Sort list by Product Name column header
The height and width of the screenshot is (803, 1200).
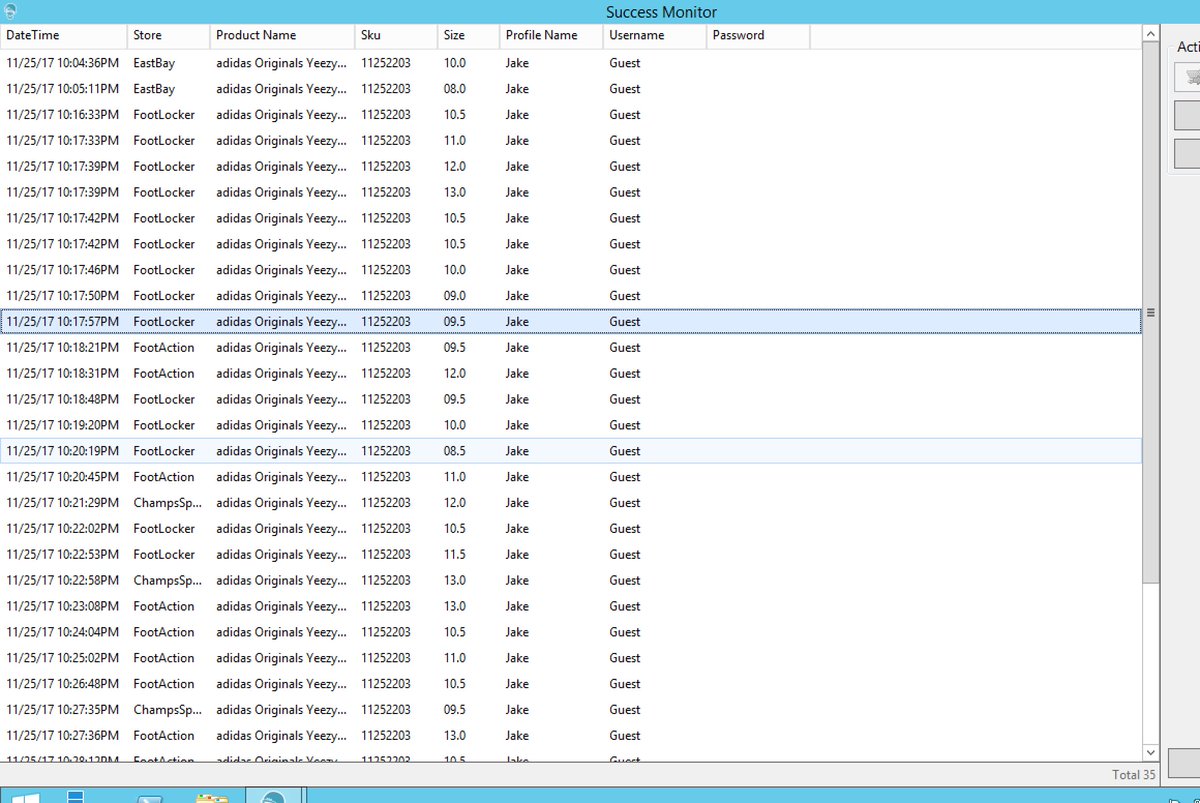tap(283, 35)
